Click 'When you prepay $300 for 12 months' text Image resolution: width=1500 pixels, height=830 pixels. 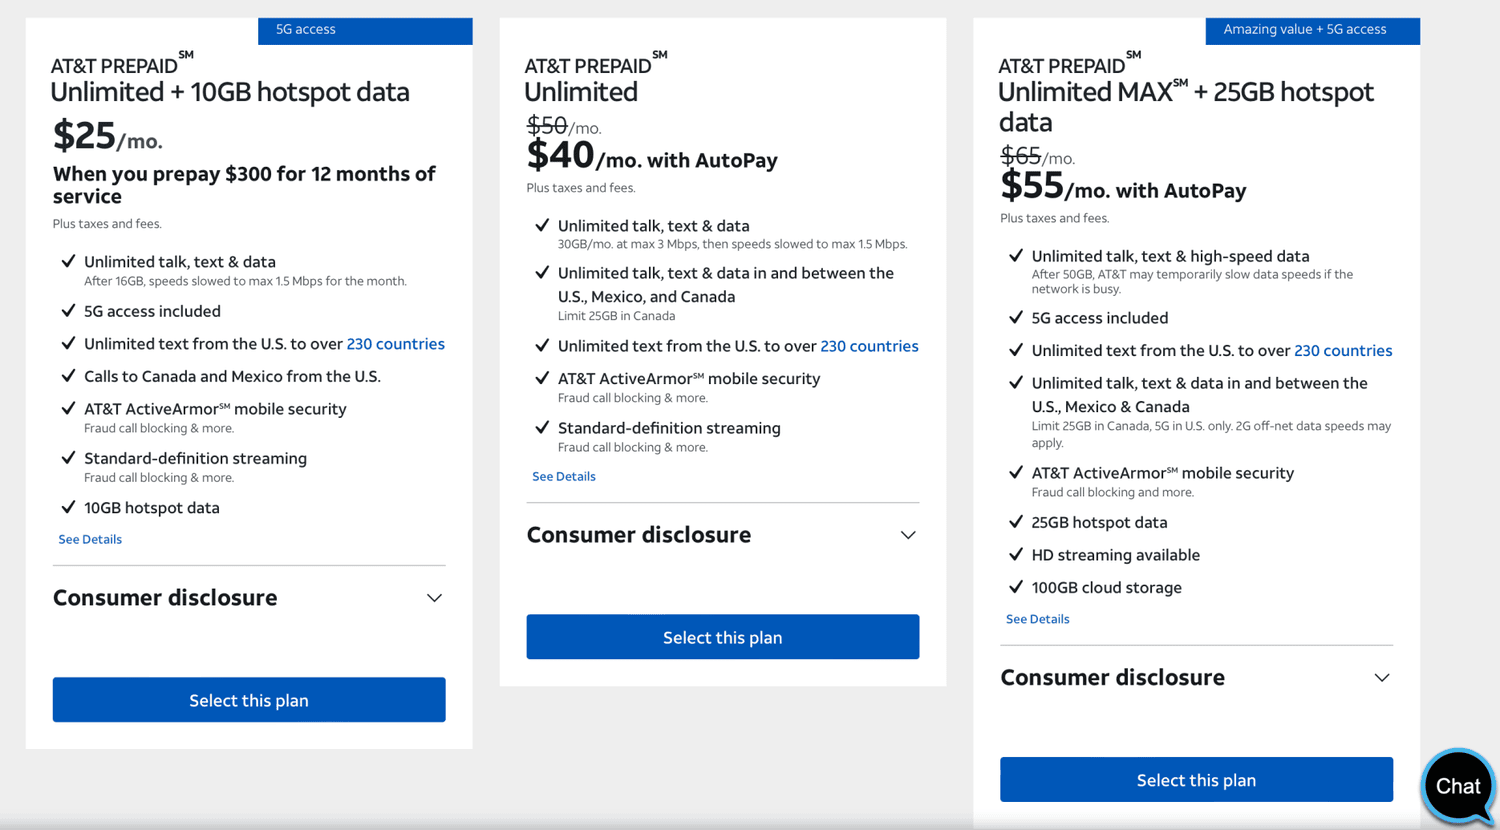tap(244, 185)
